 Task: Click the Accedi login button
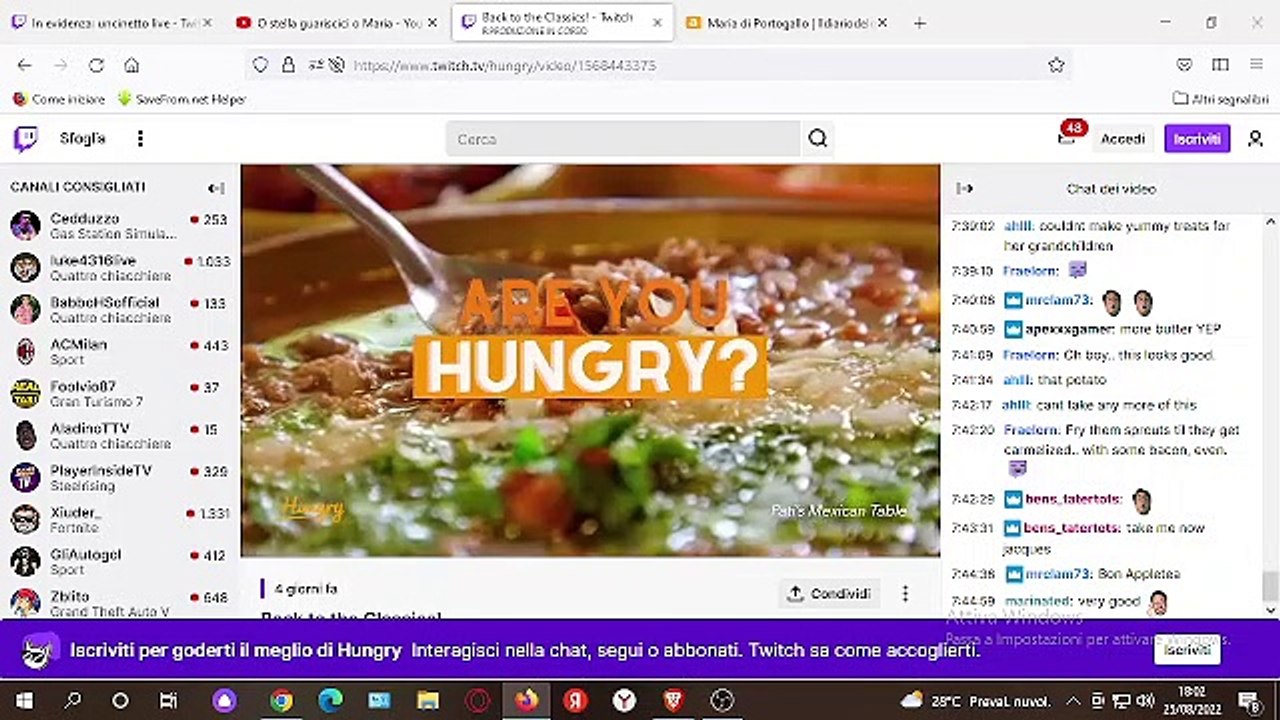[x=1123, y=139]
